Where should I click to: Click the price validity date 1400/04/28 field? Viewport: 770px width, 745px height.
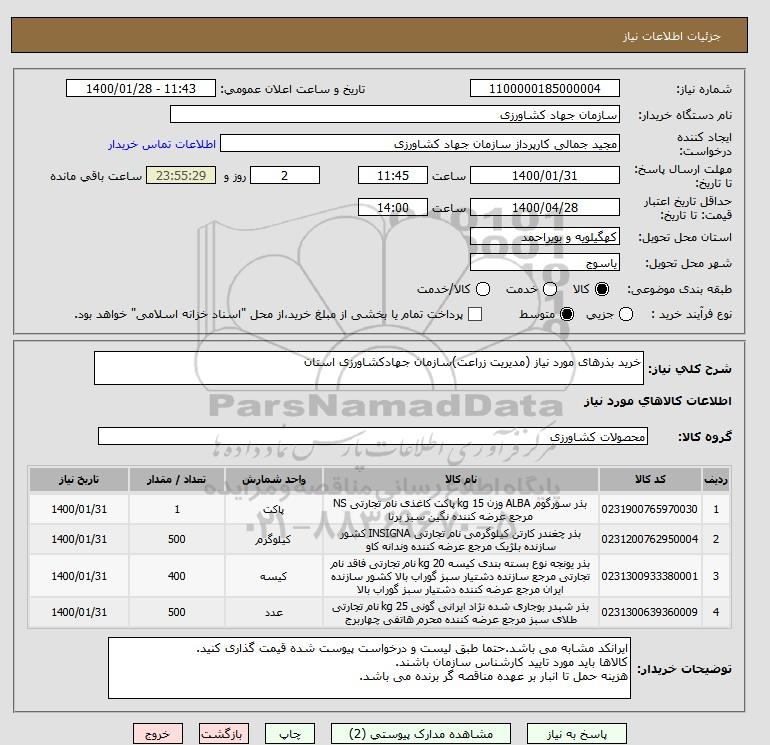(545, 207)
